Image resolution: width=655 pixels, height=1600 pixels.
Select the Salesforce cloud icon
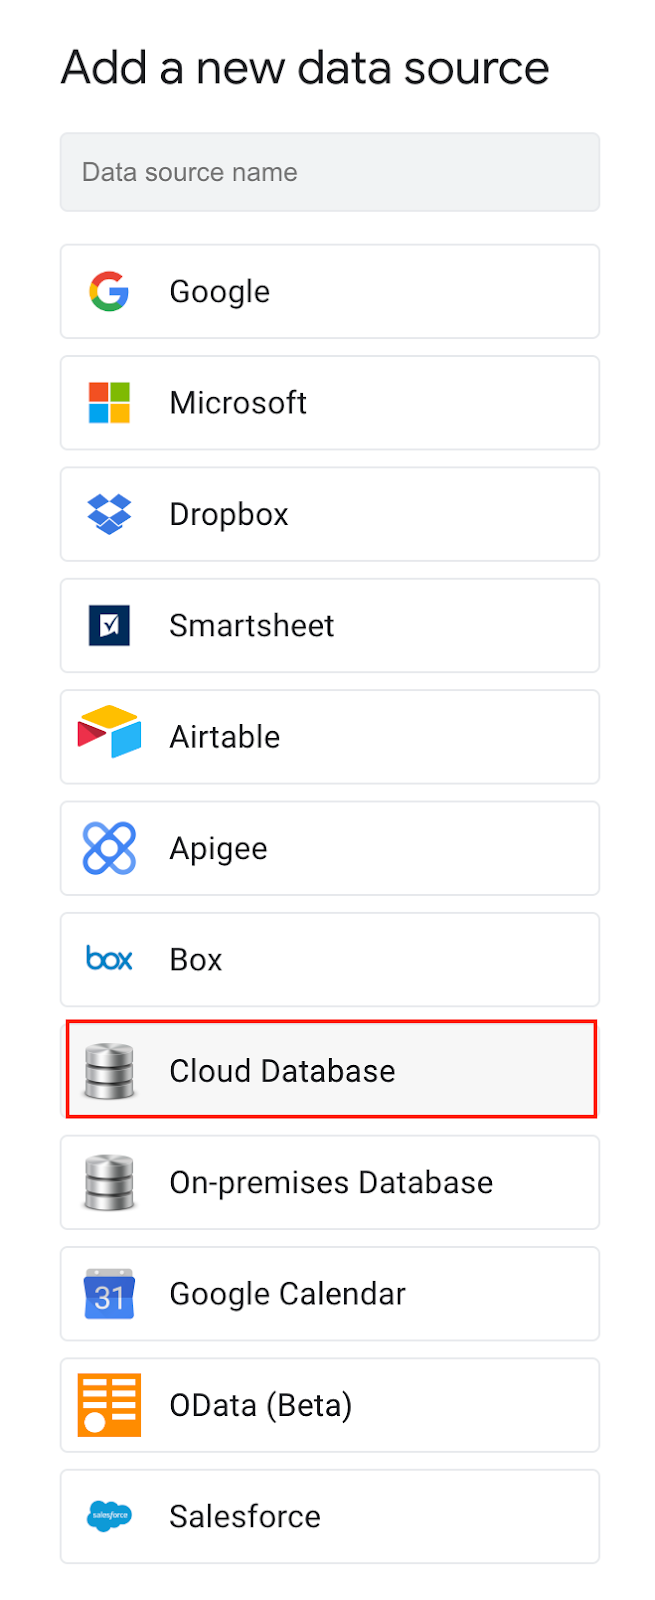point(109,1516)
